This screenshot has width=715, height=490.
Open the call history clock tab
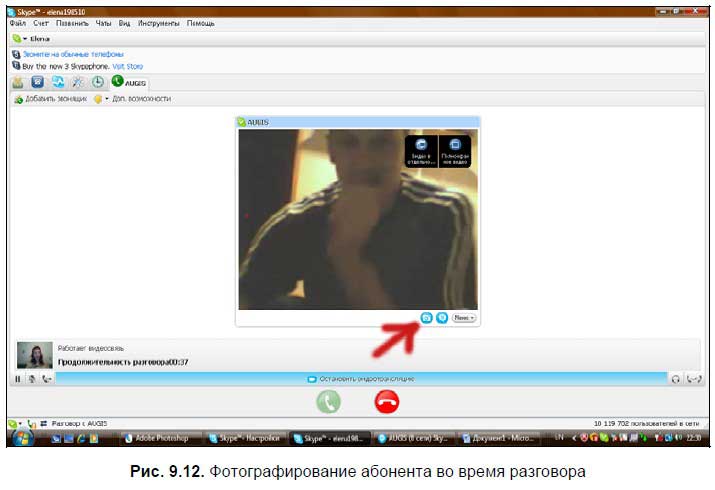click(98, 82)
